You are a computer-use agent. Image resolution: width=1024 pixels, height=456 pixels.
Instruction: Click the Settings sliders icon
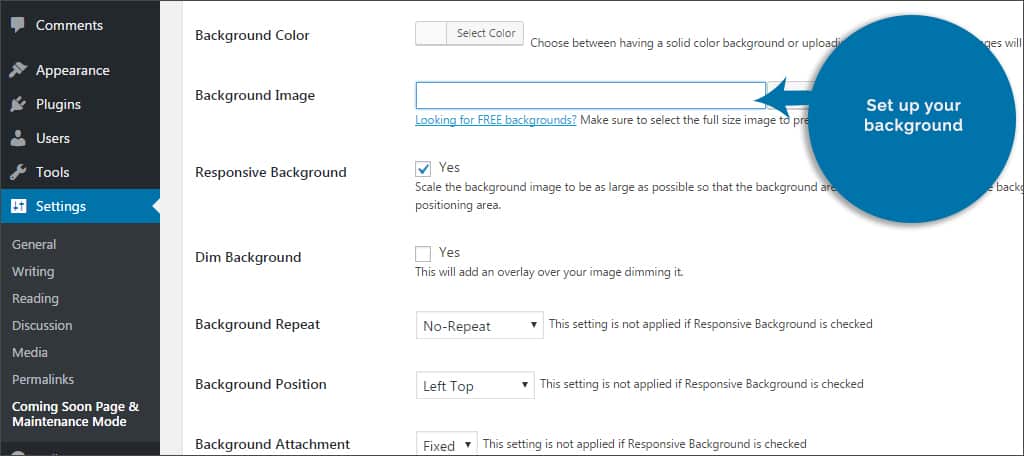[x=18, y=206]
